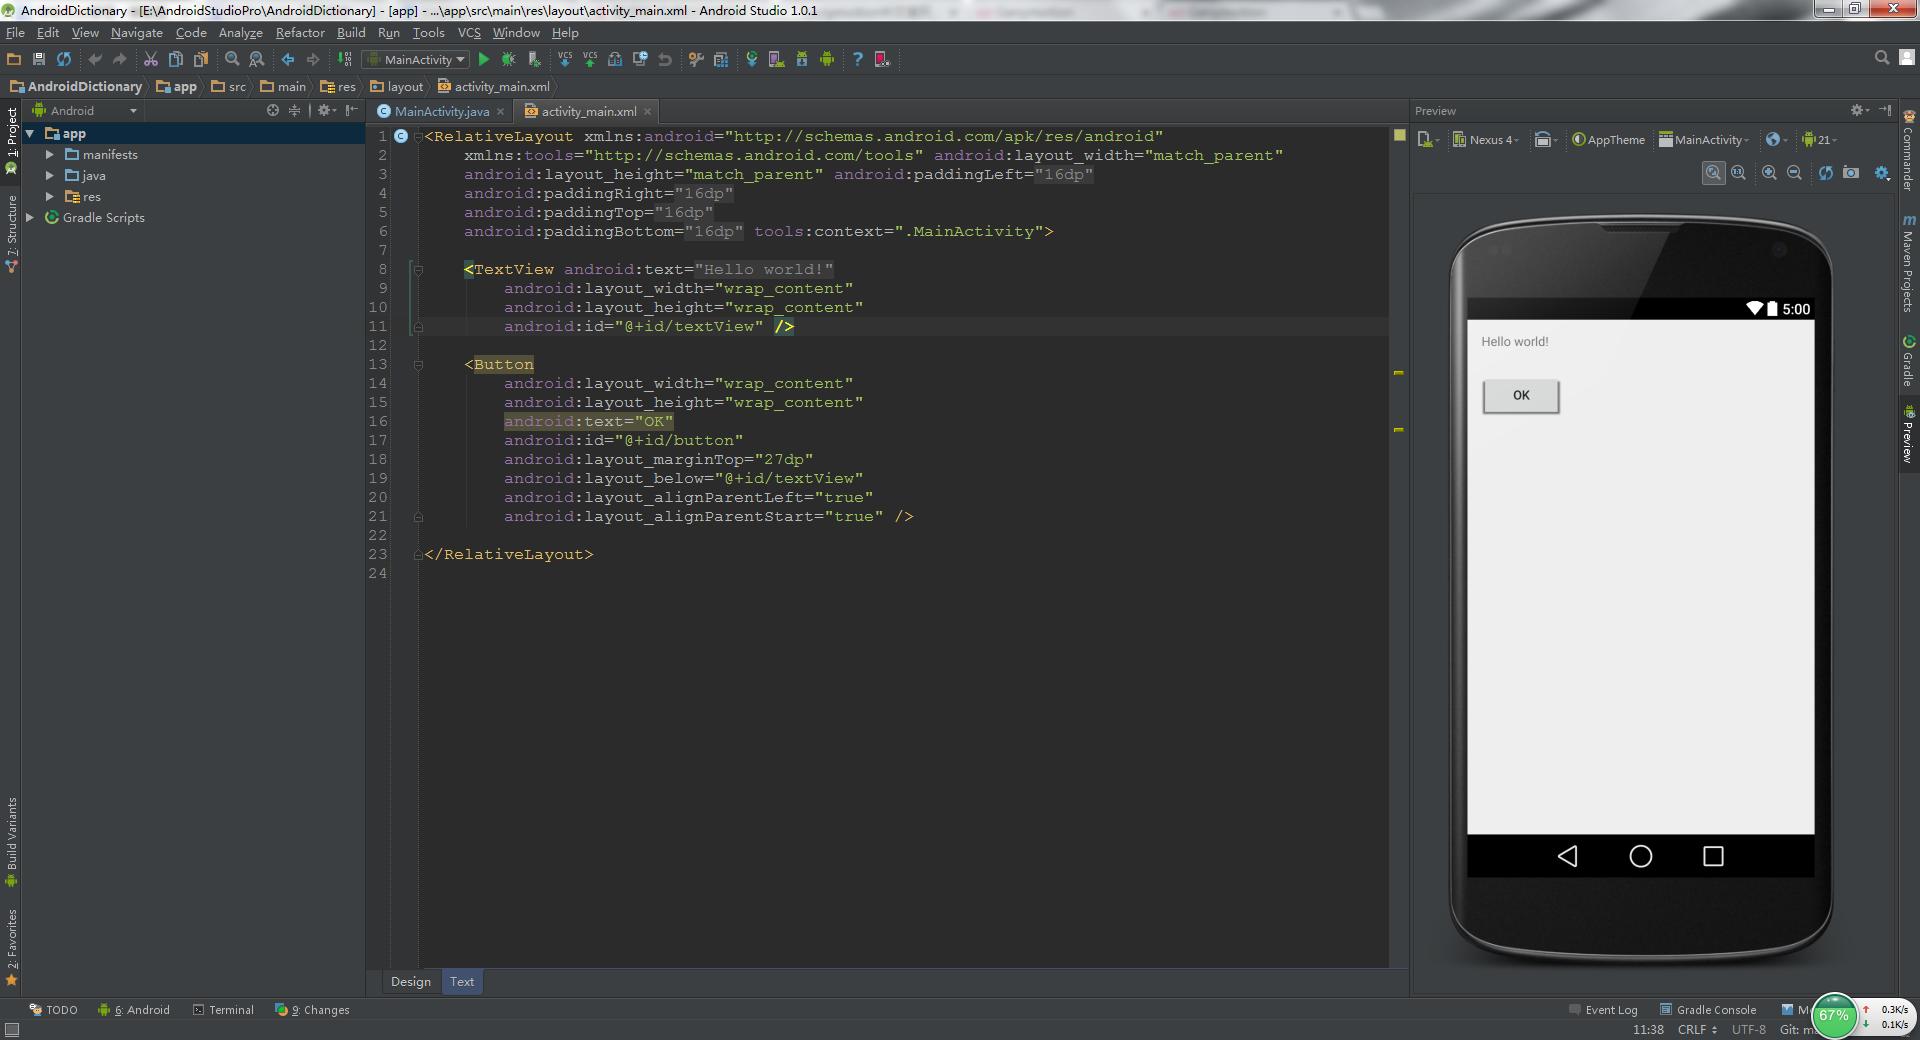Refresh the layout preview
Image resolution: width=1920 pixels, height=1040 pixels.
[1825, 173]
